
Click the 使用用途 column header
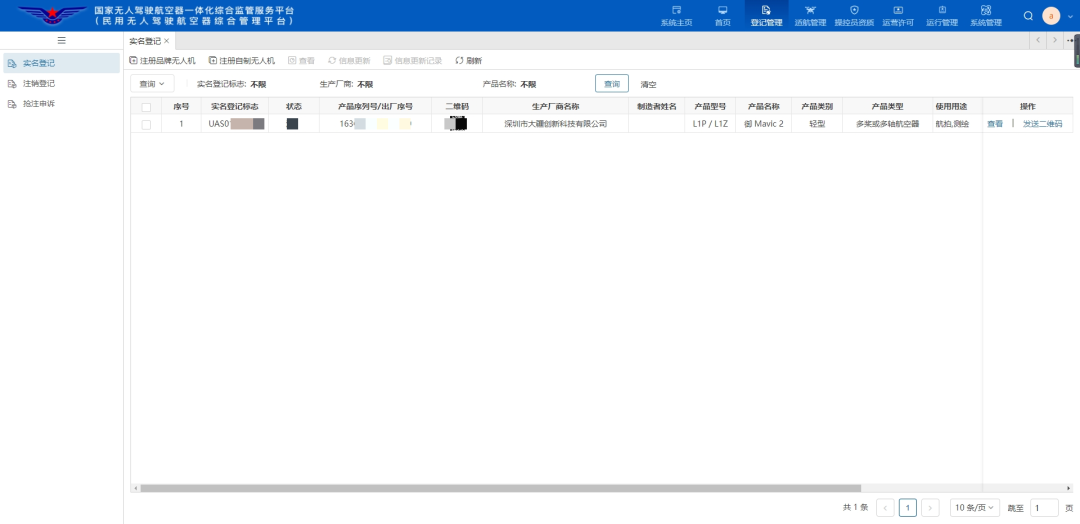tap(951, 107)
